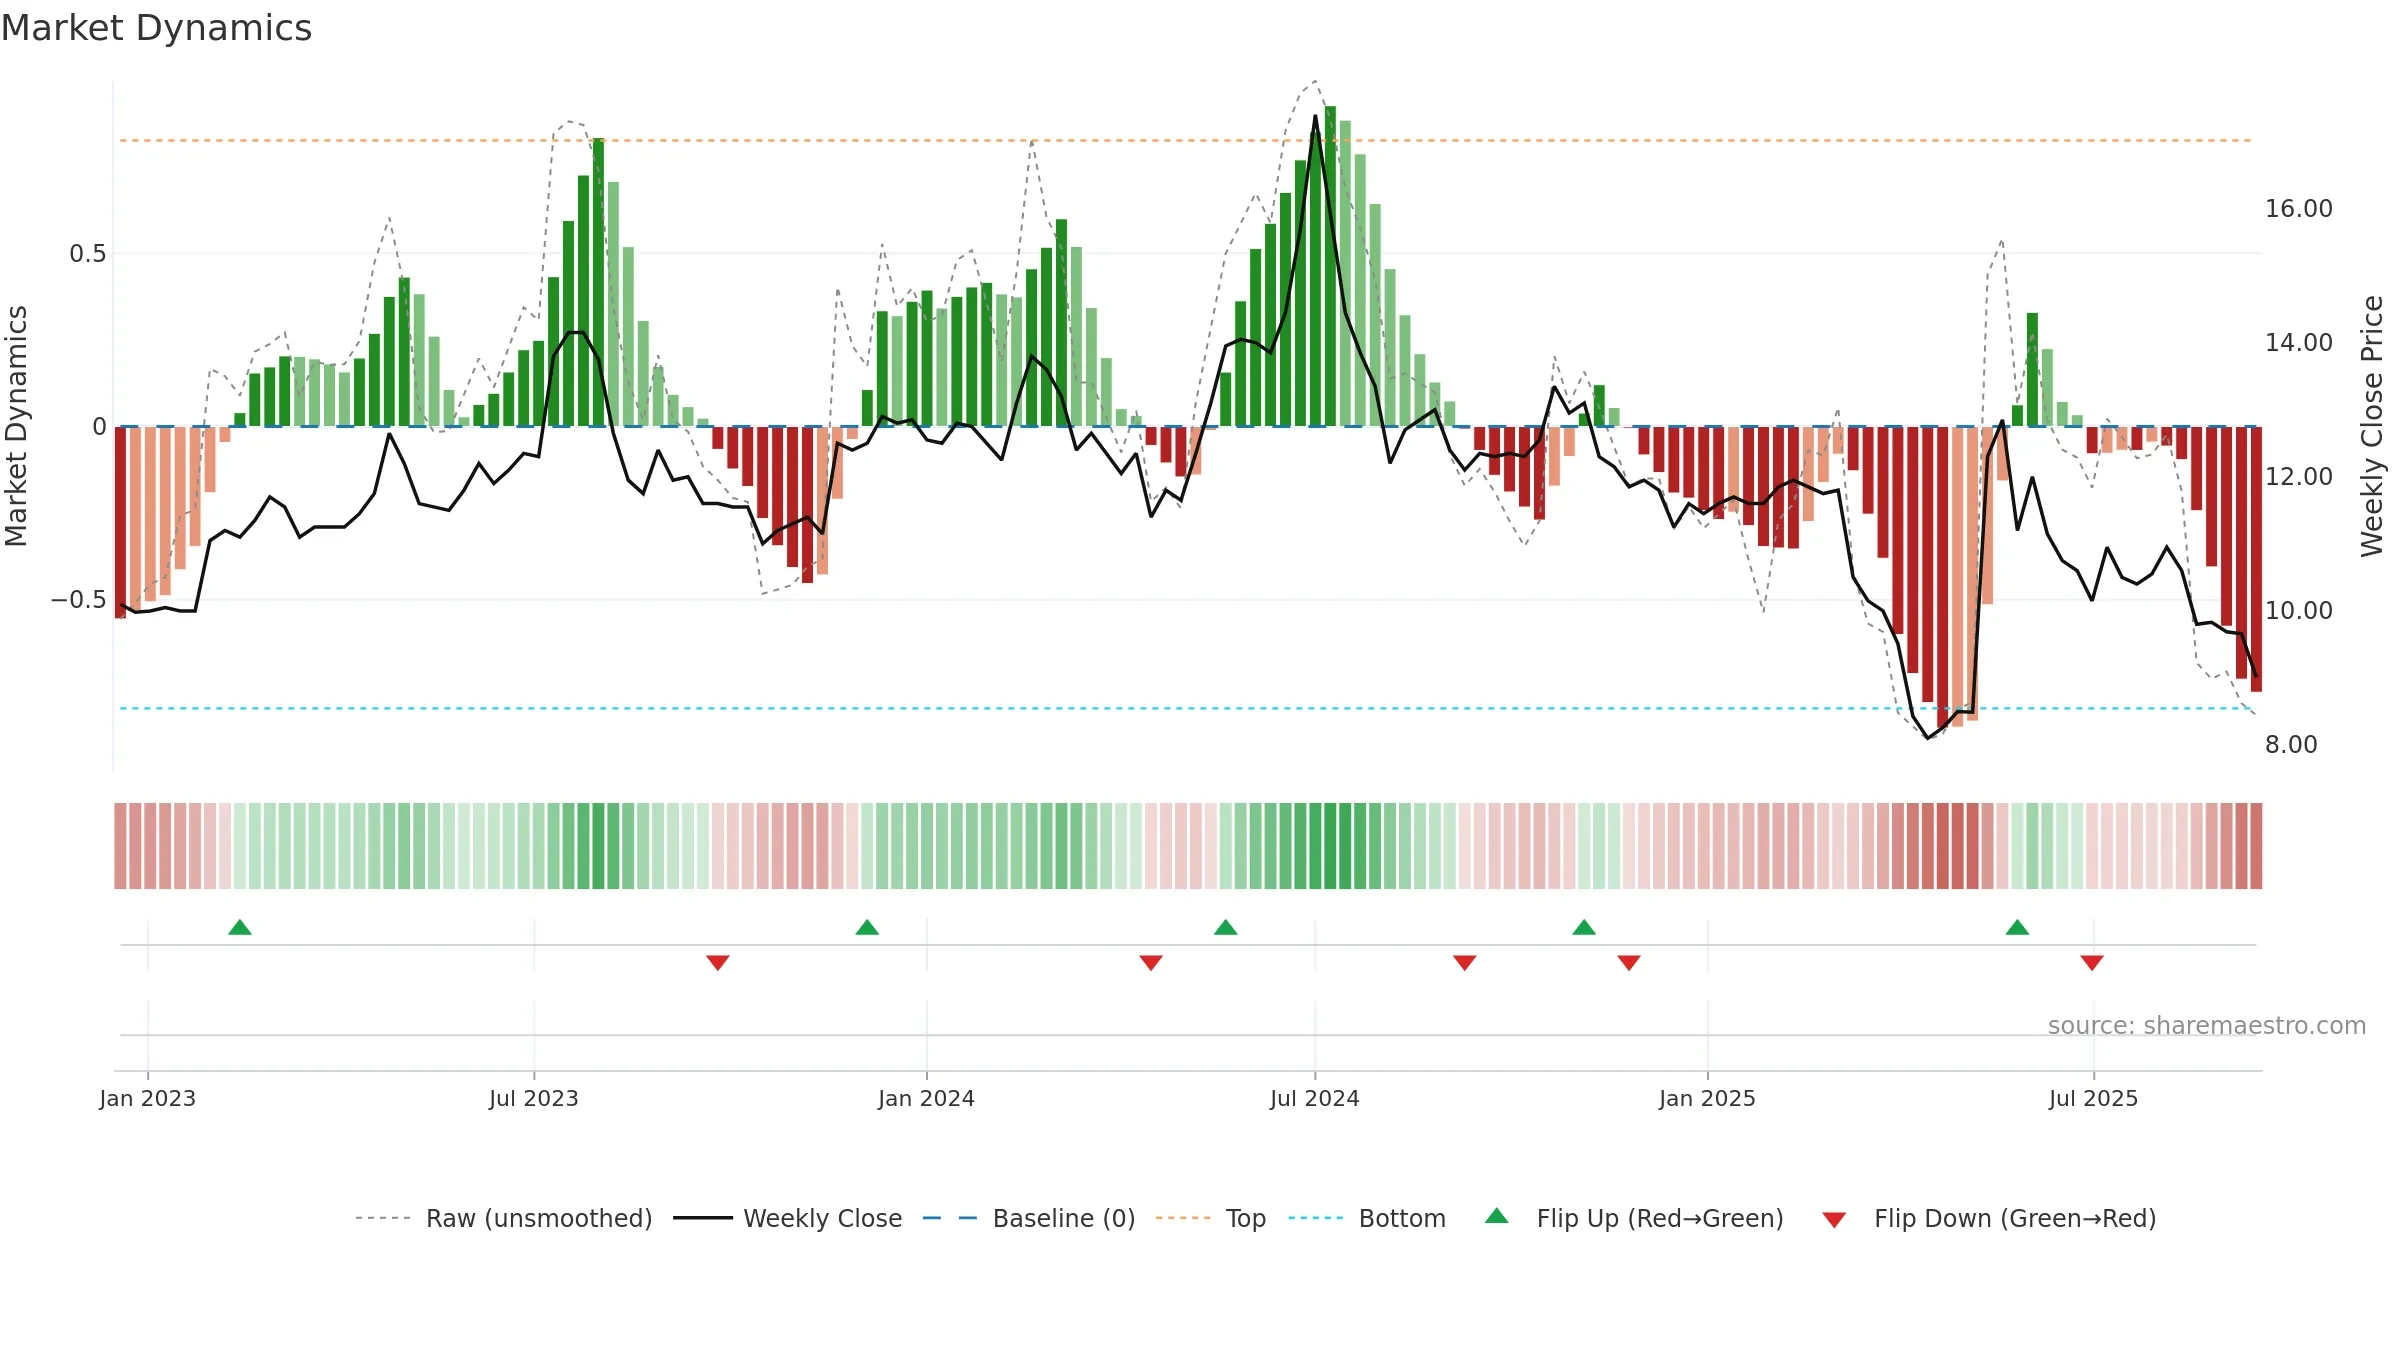This screenshot has height=1350, width=2400.
Task: Click red Flip Down triangle in legend
Action: click(1834, 1220)
